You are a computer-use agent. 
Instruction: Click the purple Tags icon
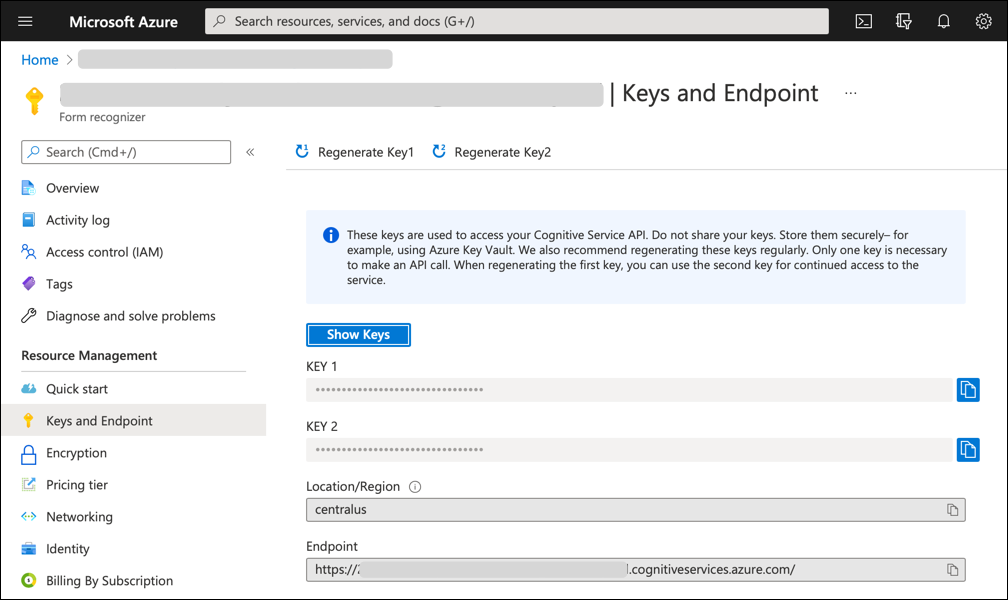coord(28,284)
